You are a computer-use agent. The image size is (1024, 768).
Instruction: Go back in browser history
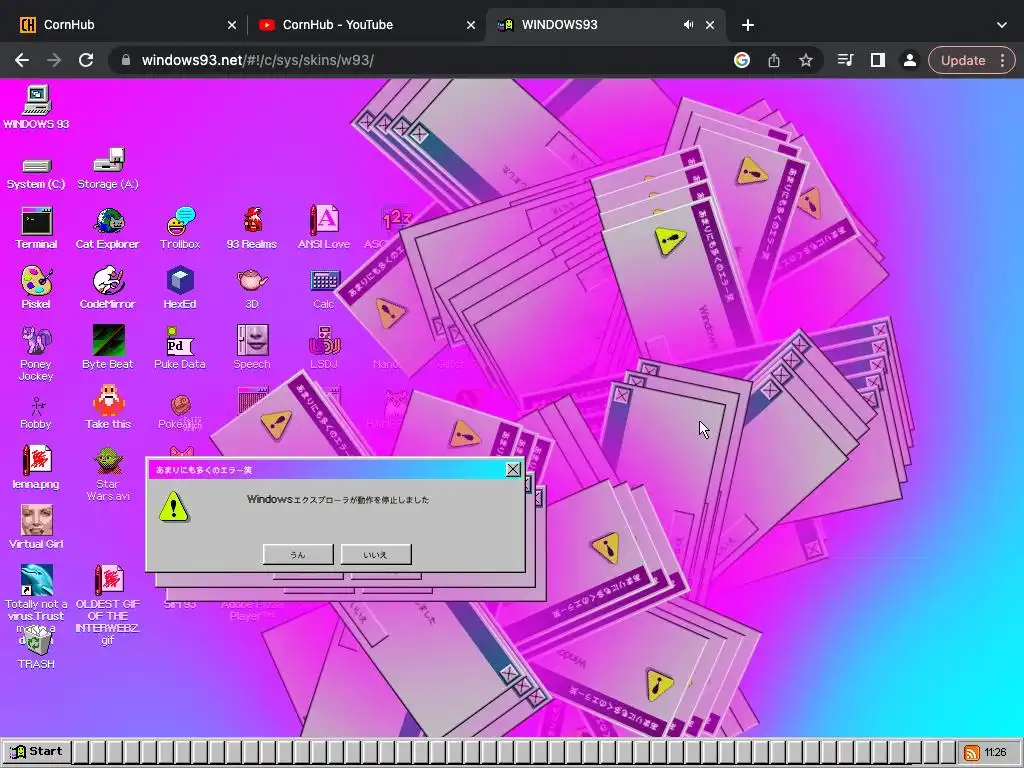pyautogui.click(x=22, y=60)
